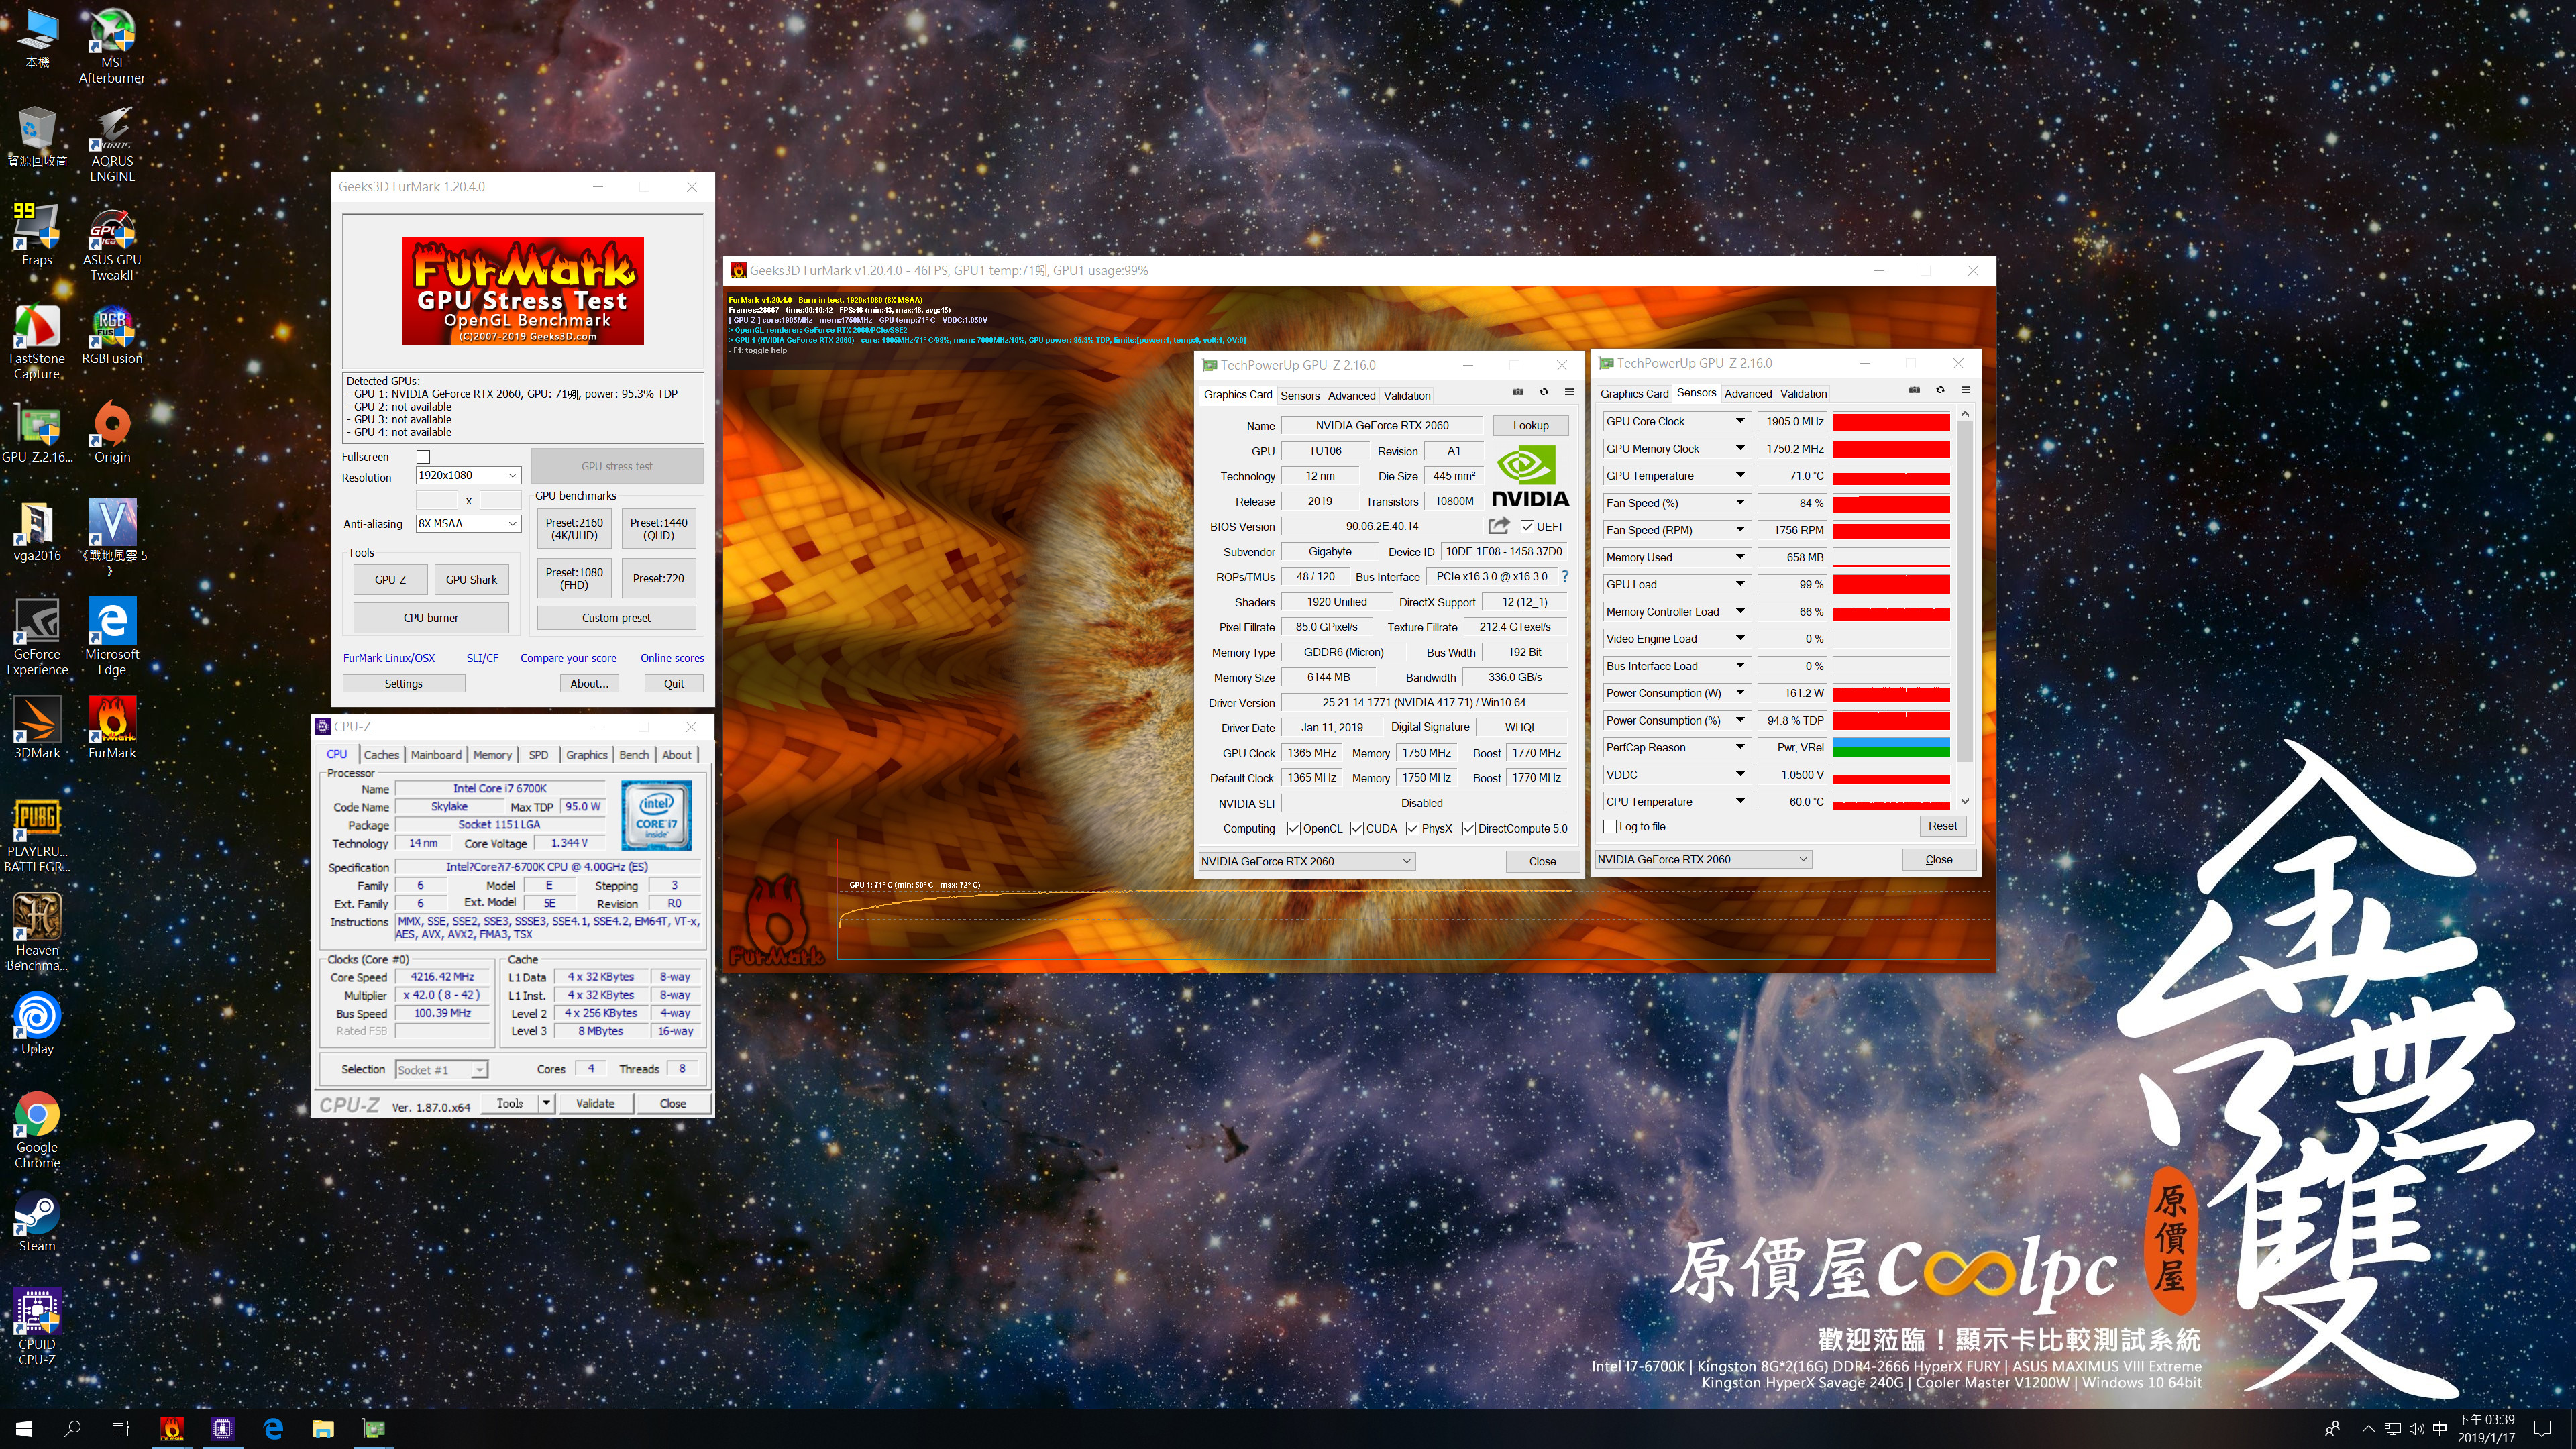This screenshot has height=1449, width=2576.
Task: Open GPU selector dropdown in GPU-Z Graphics Card window
Action: coord(1306,861)
